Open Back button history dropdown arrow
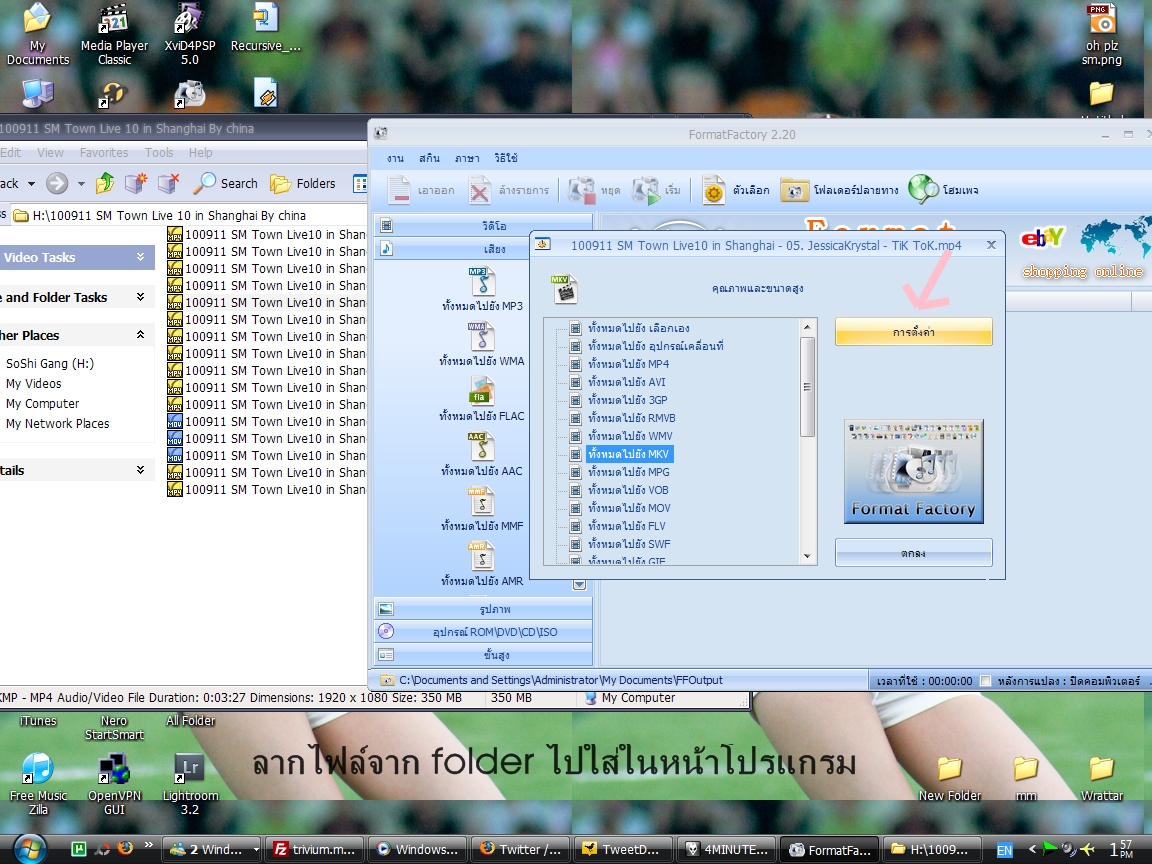The height and width of the screenshot is (864, 1152). tap(32, 184)
